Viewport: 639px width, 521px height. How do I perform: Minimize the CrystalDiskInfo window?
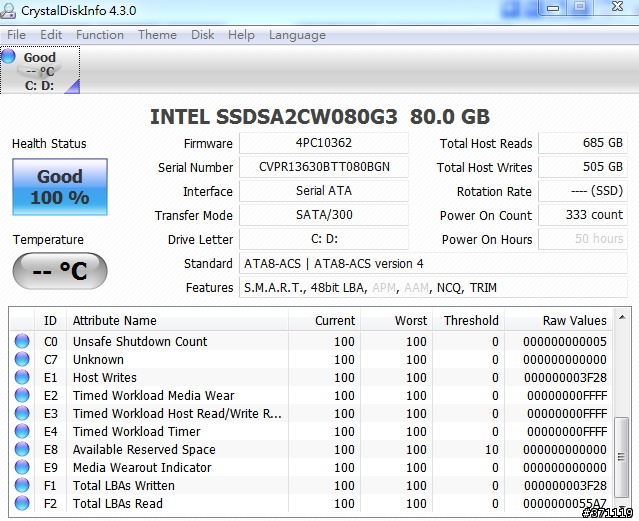click(x=553, y=7)
